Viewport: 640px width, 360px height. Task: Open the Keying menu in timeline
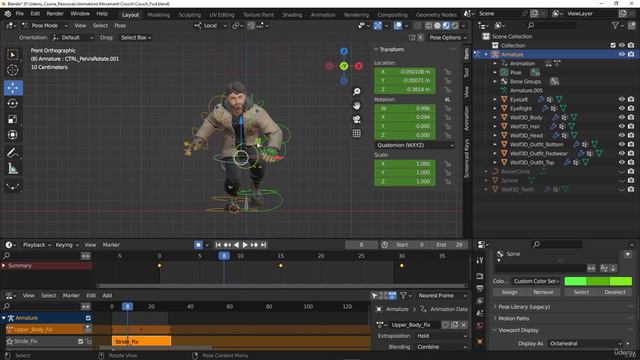tap(67, 245)
